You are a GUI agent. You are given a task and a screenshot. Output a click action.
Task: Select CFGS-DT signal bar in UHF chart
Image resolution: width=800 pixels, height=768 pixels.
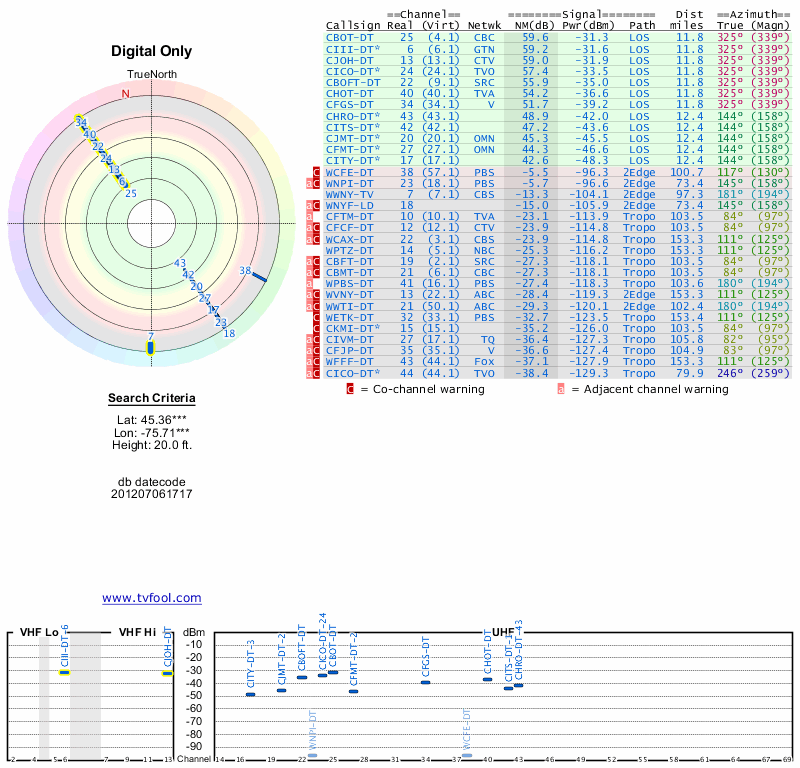coord(425,681)
